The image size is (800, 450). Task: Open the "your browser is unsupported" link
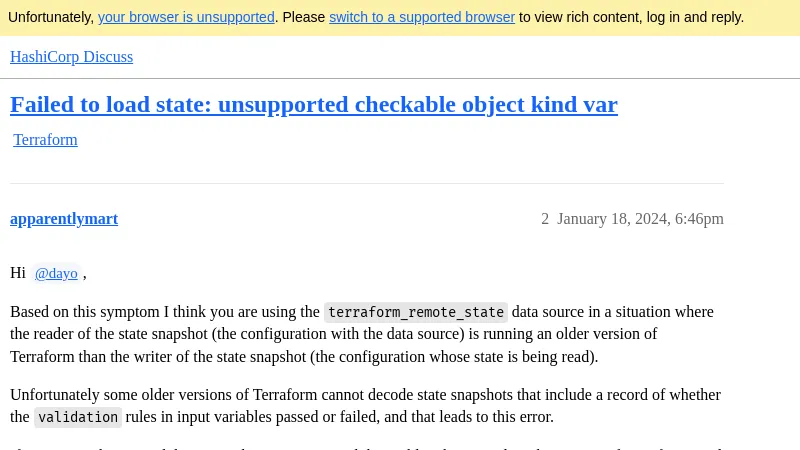pos(186,17)
